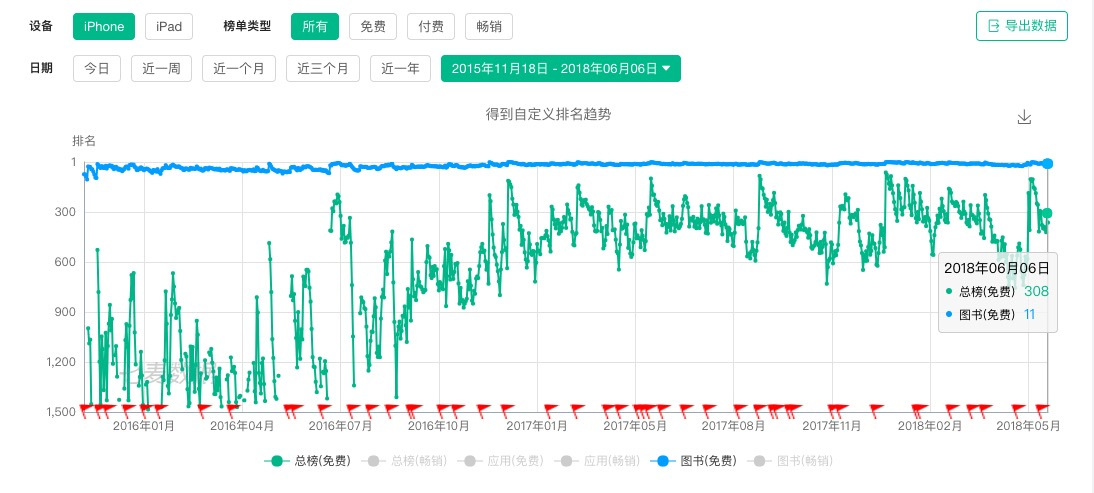Select 所有 chart type filter
This screenshot has height=493, width=1094.
click(x=315, y=26)
